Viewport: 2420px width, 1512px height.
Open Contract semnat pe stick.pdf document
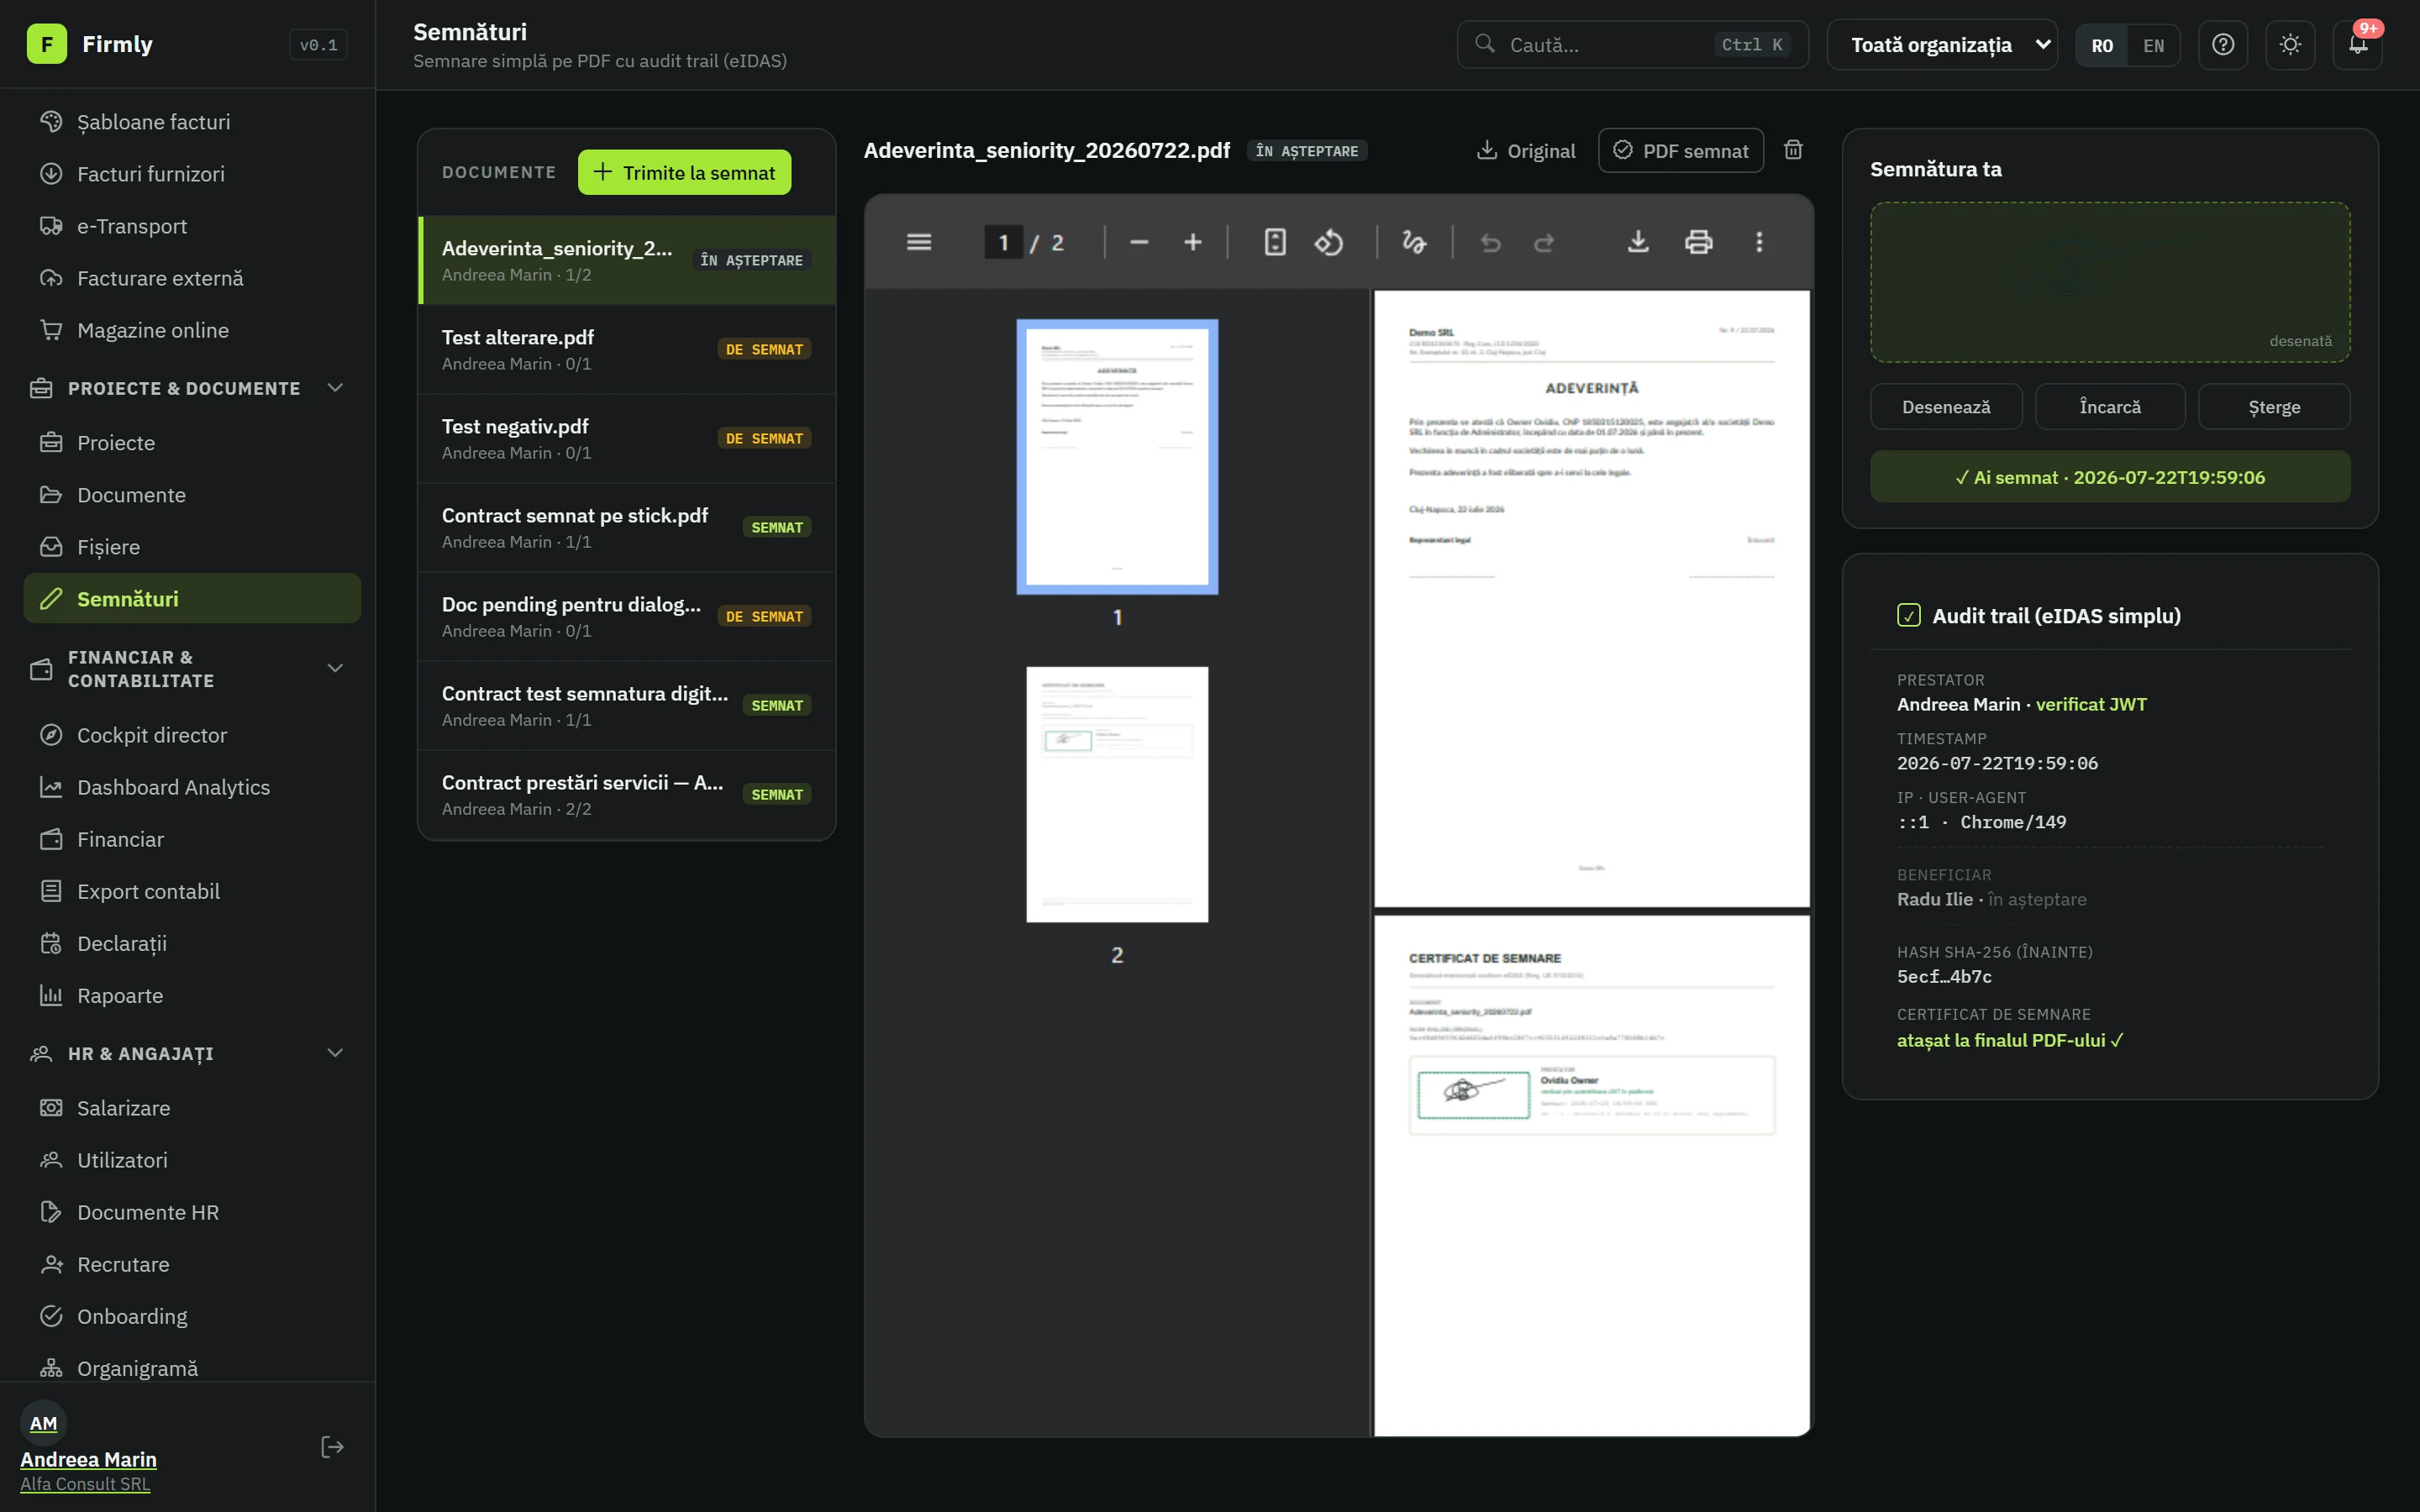[627, 527]
